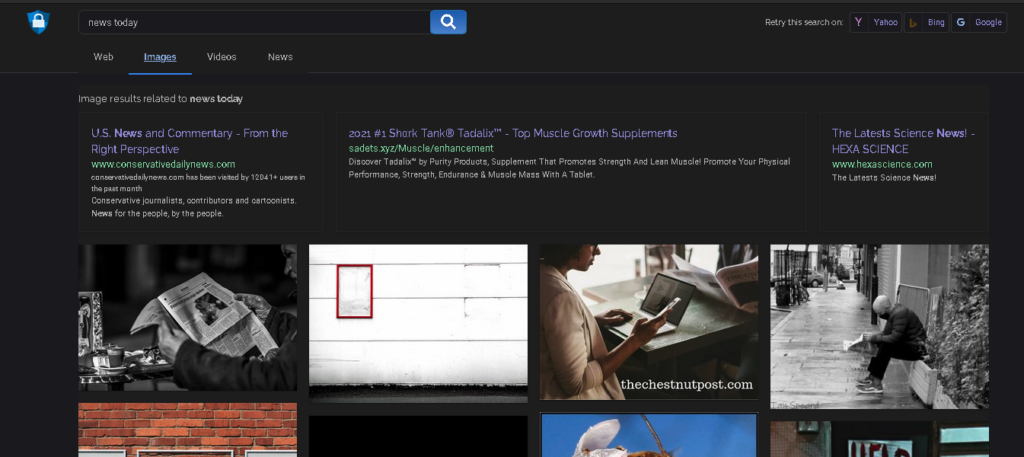Click the Yahoo Y icon
Viewport: 1024px width, 457px height.
coord(858,22)
